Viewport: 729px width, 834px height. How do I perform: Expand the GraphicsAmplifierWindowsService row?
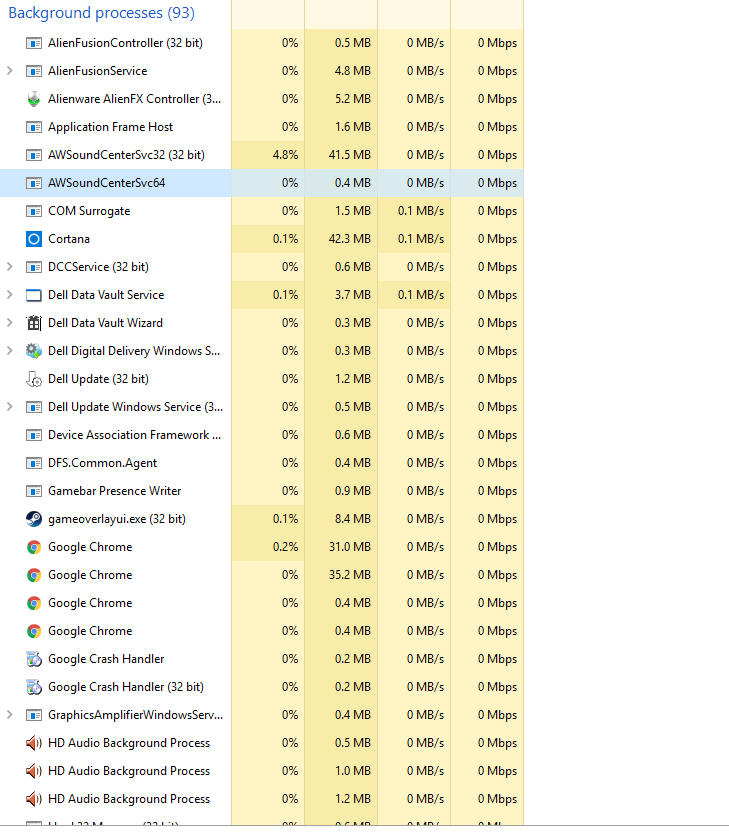tap(10, 714)
